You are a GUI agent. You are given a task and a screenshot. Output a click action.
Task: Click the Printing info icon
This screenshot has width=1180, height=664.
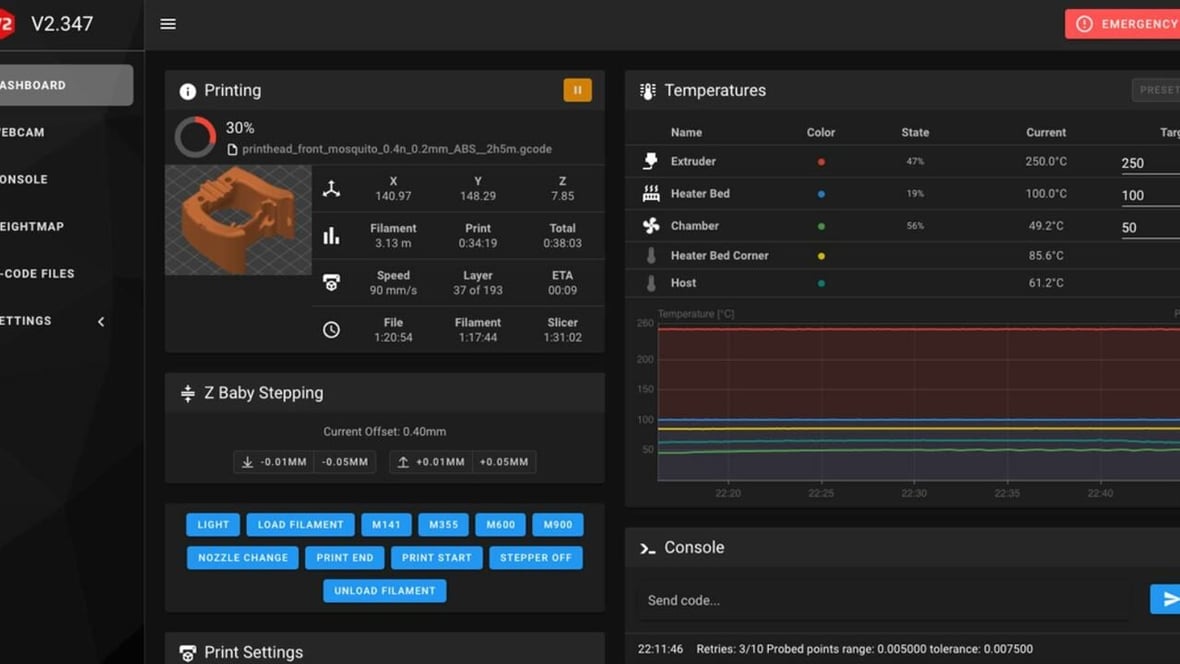pyautogui.click(x=187, y=91)
